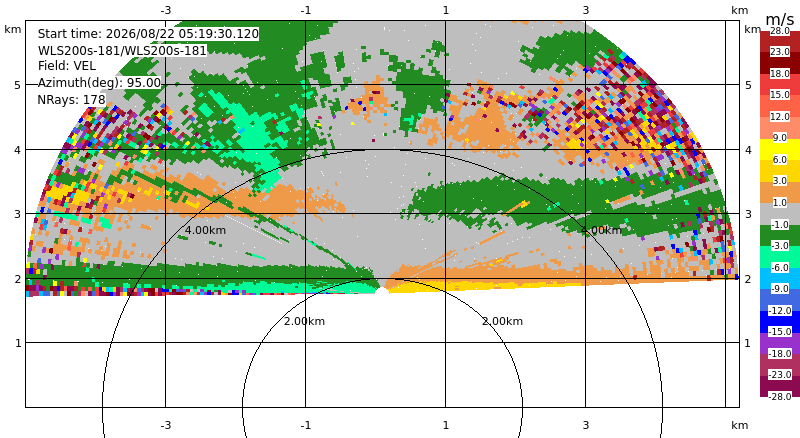Screen dimensions: 800x438
Task: Click the orange 1.0 colorbar band
Action: [x=780, y=192]
